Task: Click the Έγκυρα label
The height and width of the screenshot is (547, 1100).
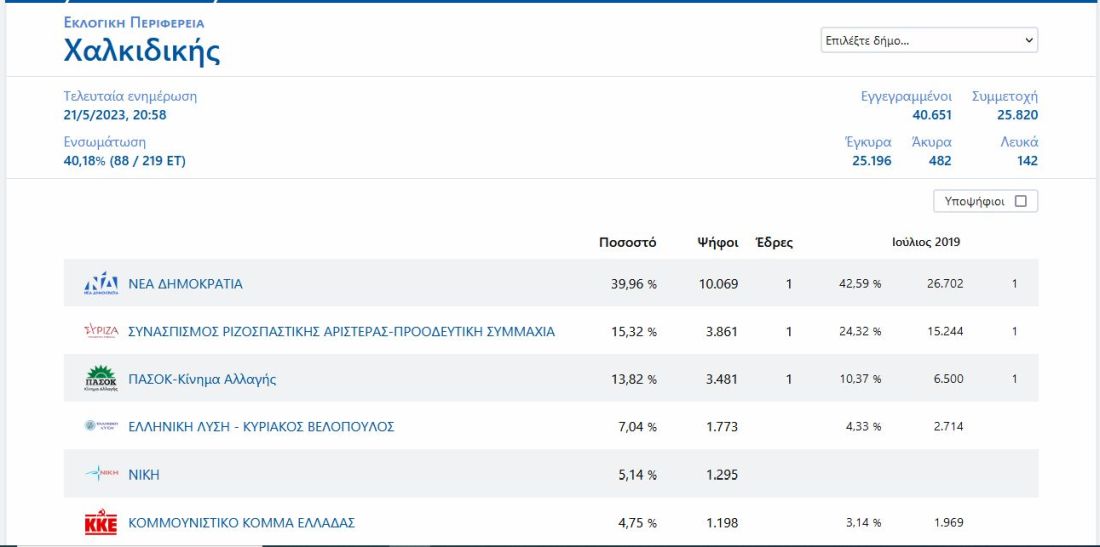Action: pyautogui.click(x=868, y=142)
